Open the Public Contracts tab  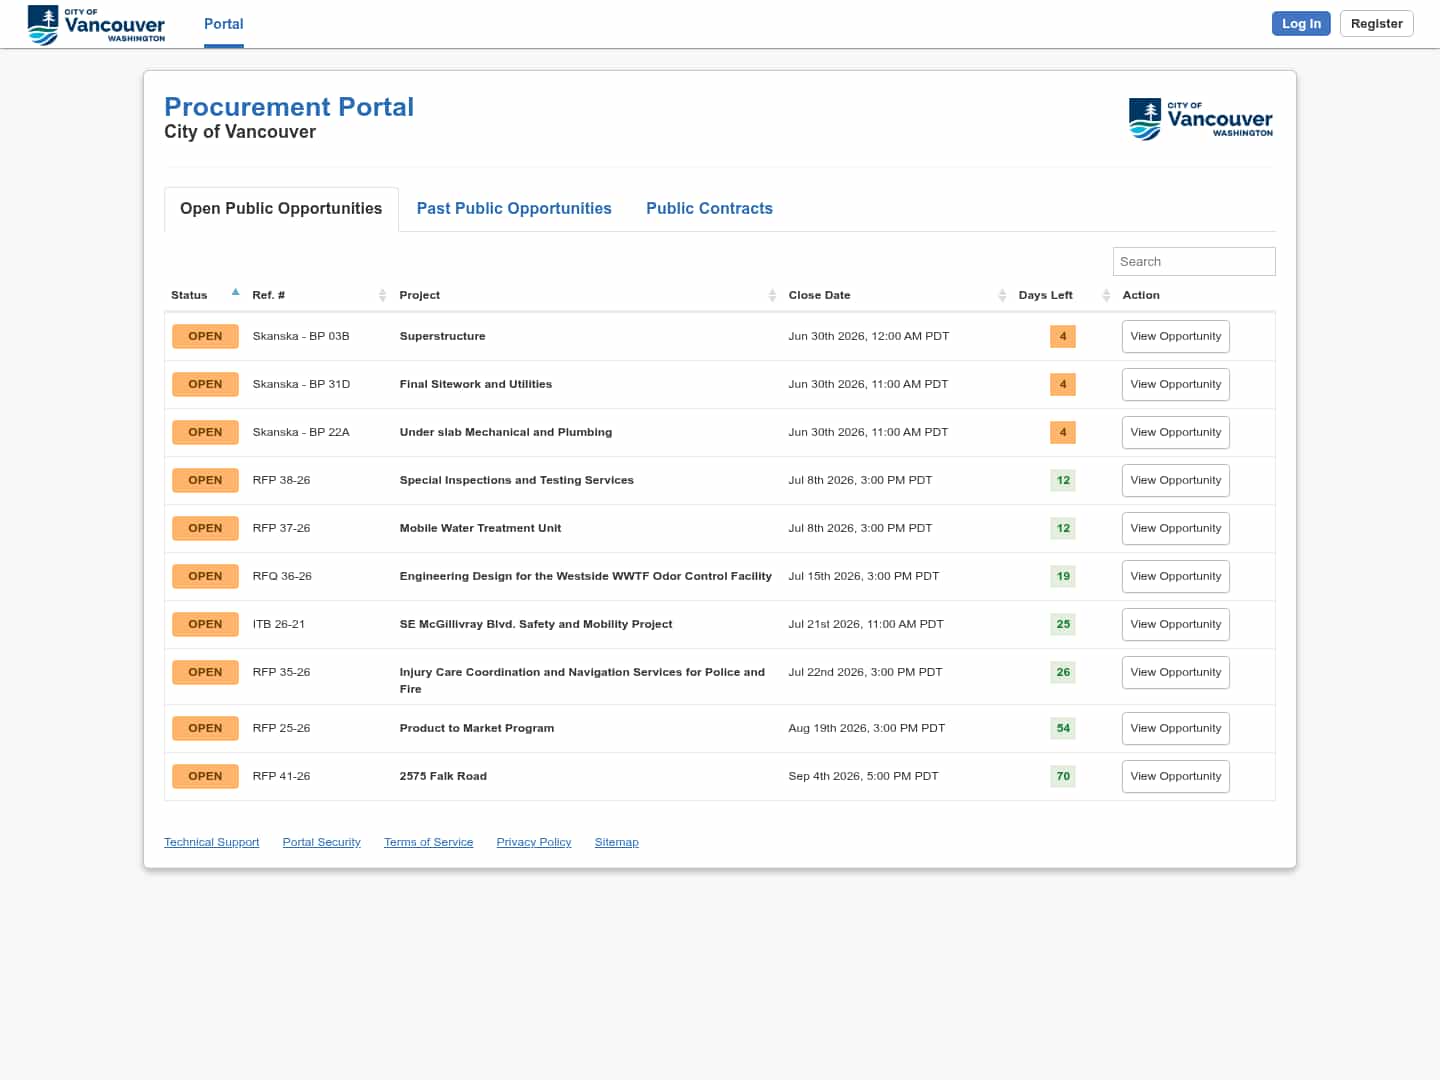click(x=709, y=208)
